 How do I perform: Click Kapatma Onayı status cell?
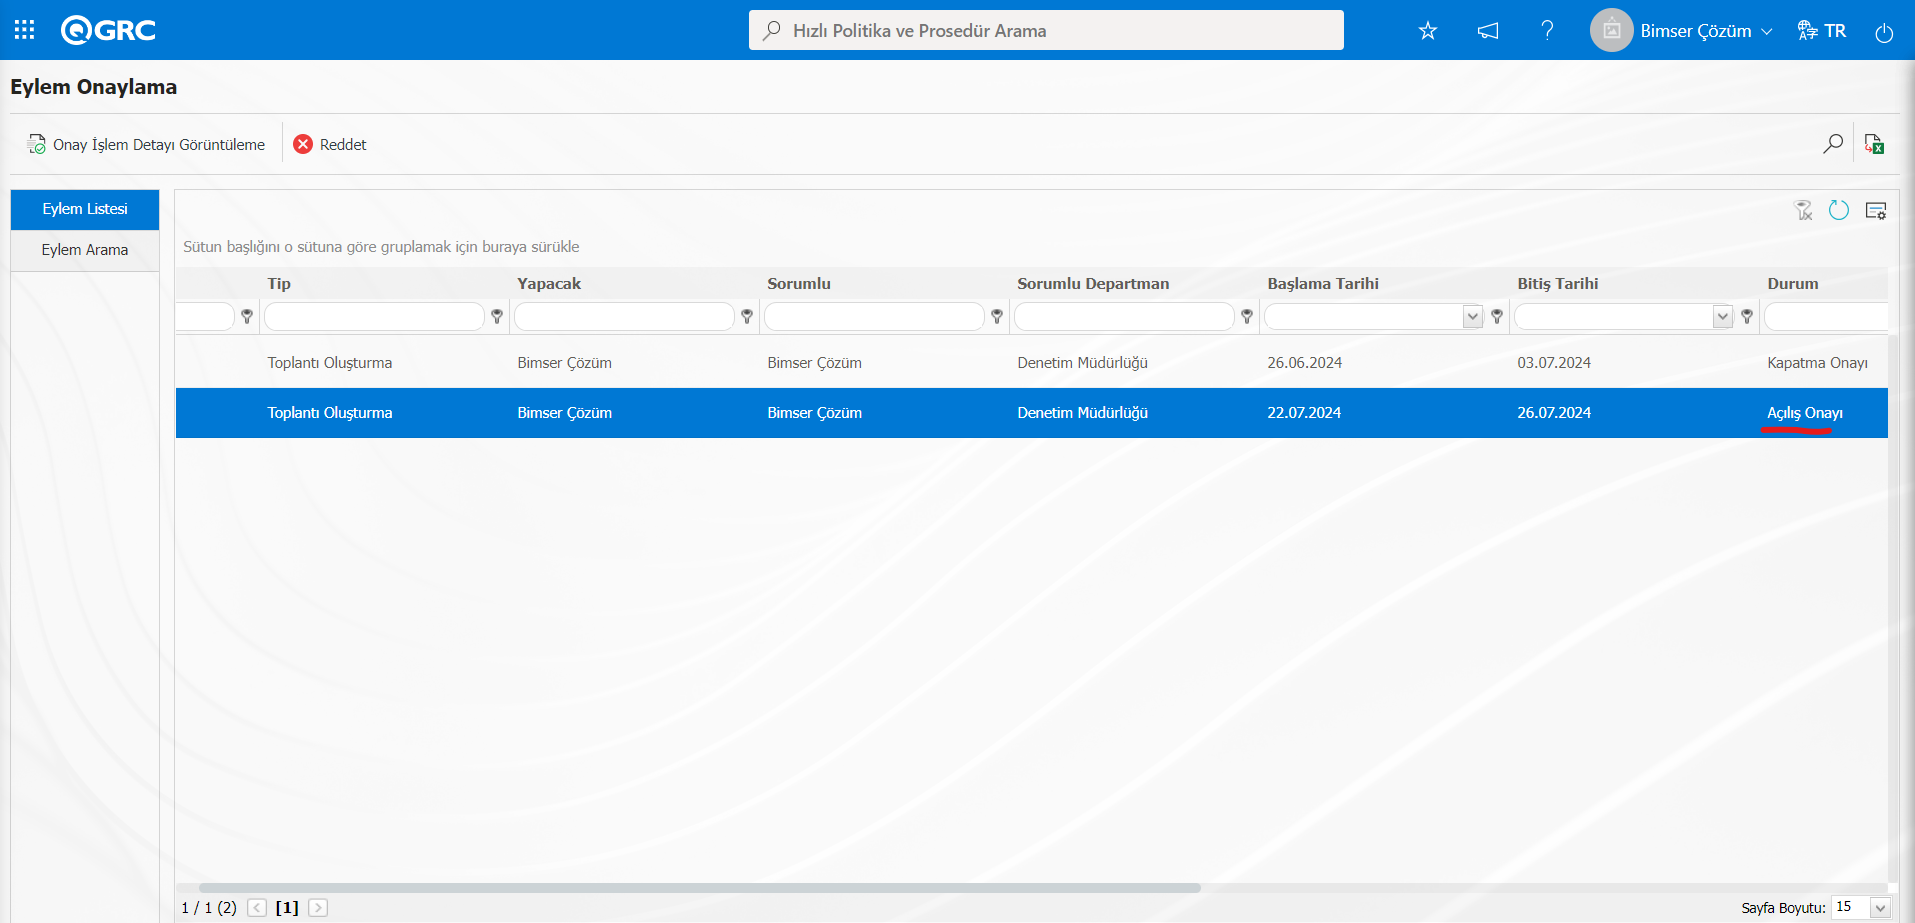click(1817, 363)
